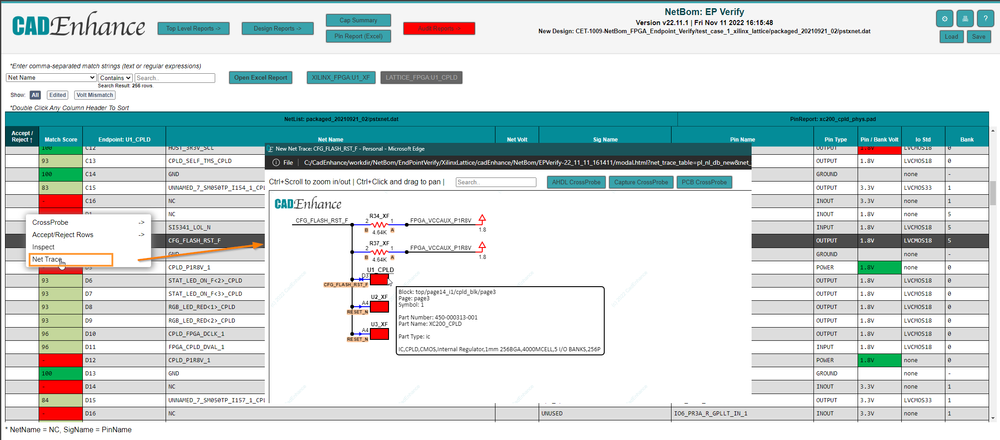1000x440 pixels.
Task: Open the Net Name column selector dropdown
Action: coord(51,78)
